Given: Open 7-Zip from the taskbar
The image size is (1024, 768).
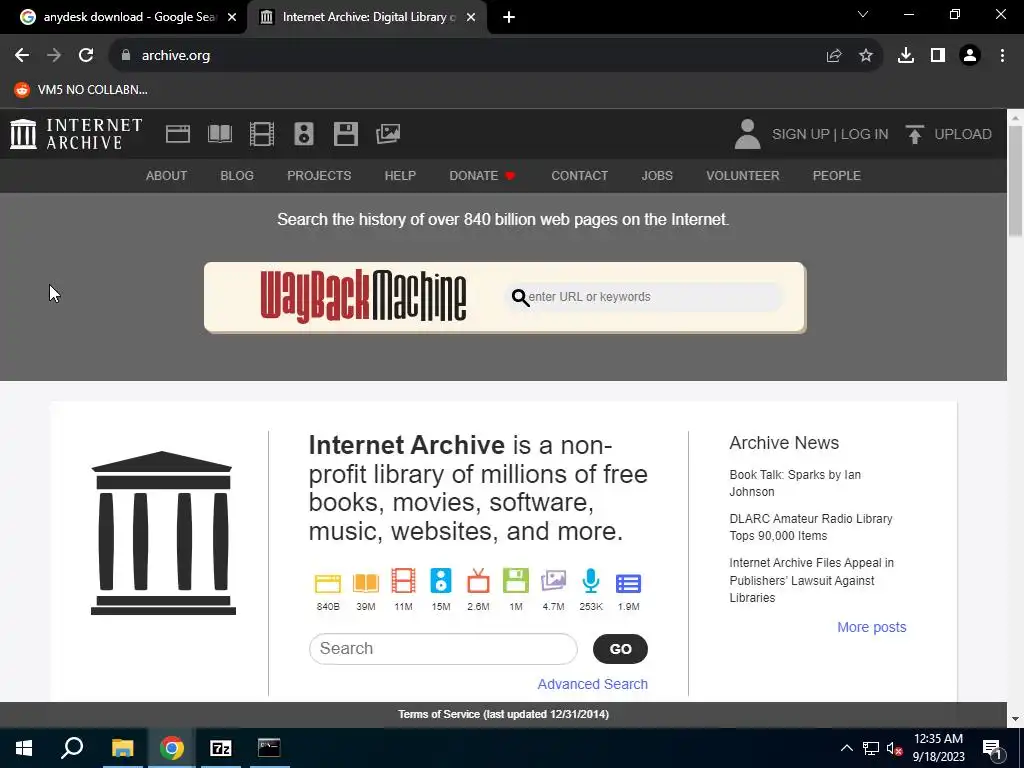Looking at the screenshot, I should pos(221,748).
